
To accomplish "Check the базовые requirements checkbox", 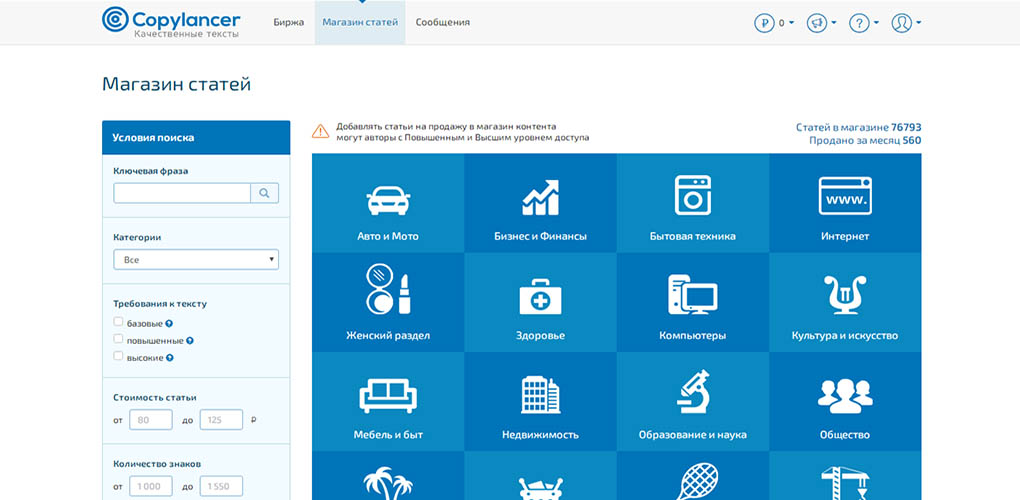I will click(118, 322).
